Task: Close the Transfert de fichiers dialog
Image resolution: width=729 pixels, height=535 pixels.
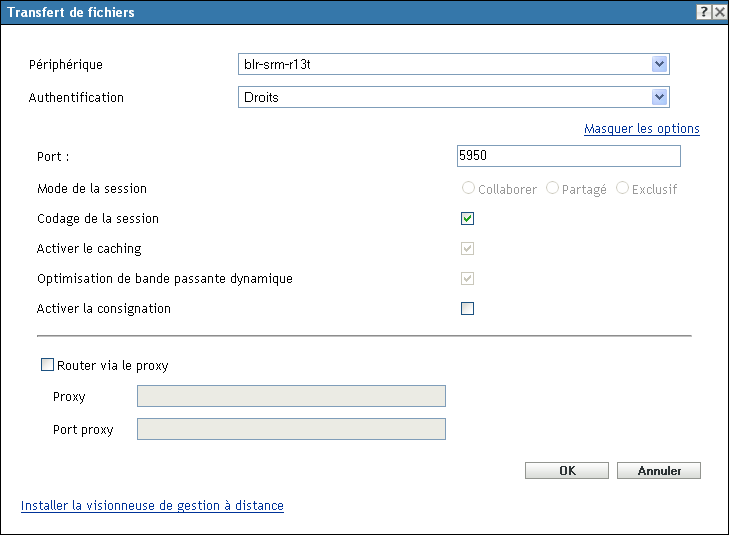Action: [719, 12]
